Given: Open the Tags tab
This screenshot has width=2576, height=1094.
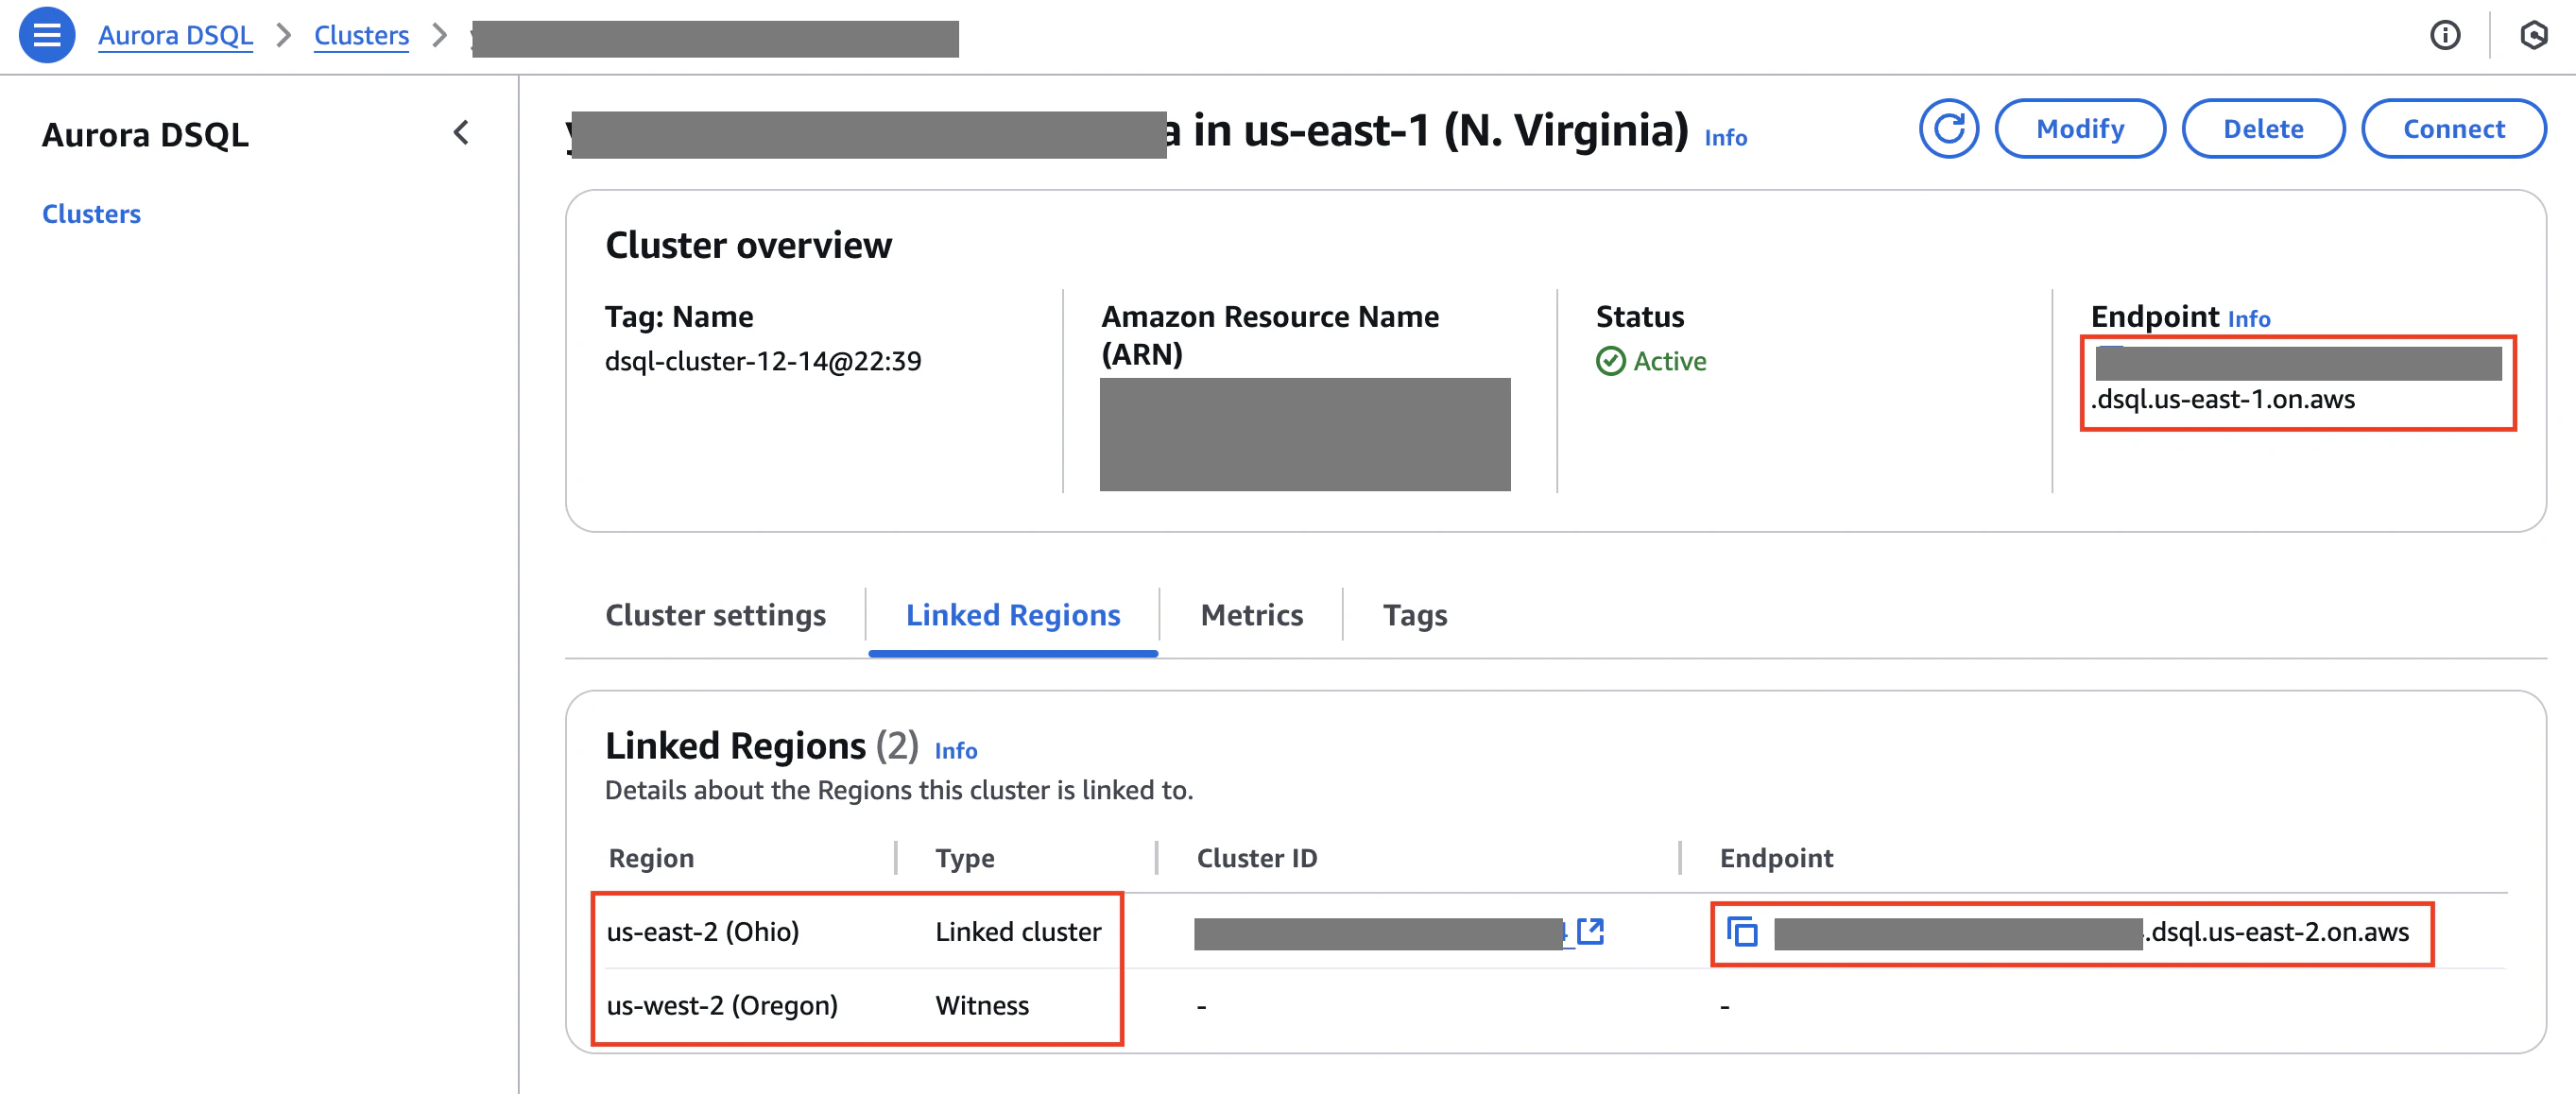Looking at the screenshot, I should click(x=1414, y=615).
